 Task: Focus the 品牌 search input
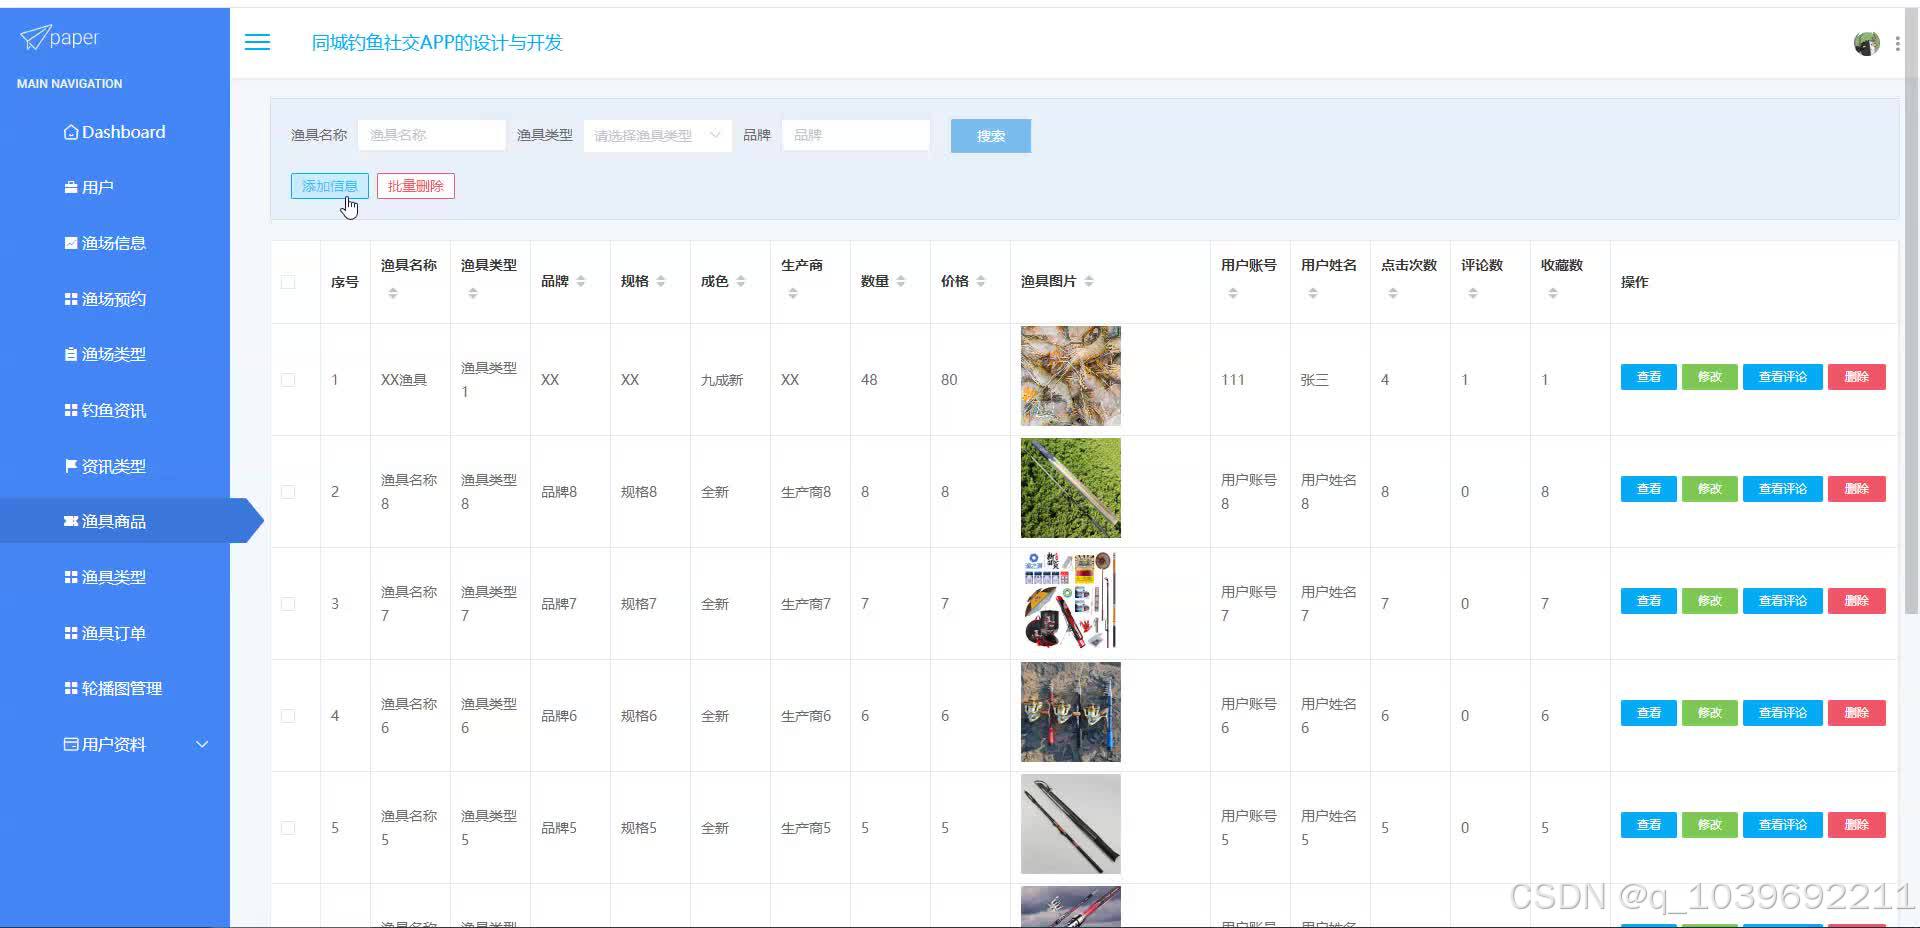(x=856, y=135)
